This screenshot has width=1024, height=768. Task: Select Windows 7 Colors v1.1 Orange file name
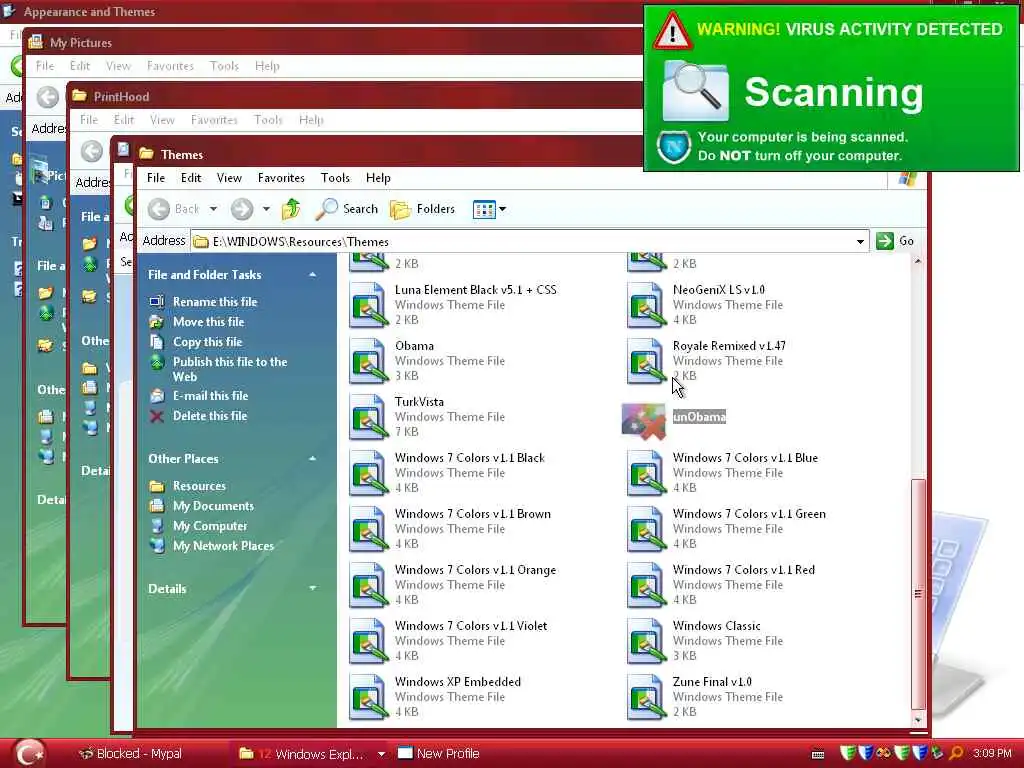coord(475,570)
